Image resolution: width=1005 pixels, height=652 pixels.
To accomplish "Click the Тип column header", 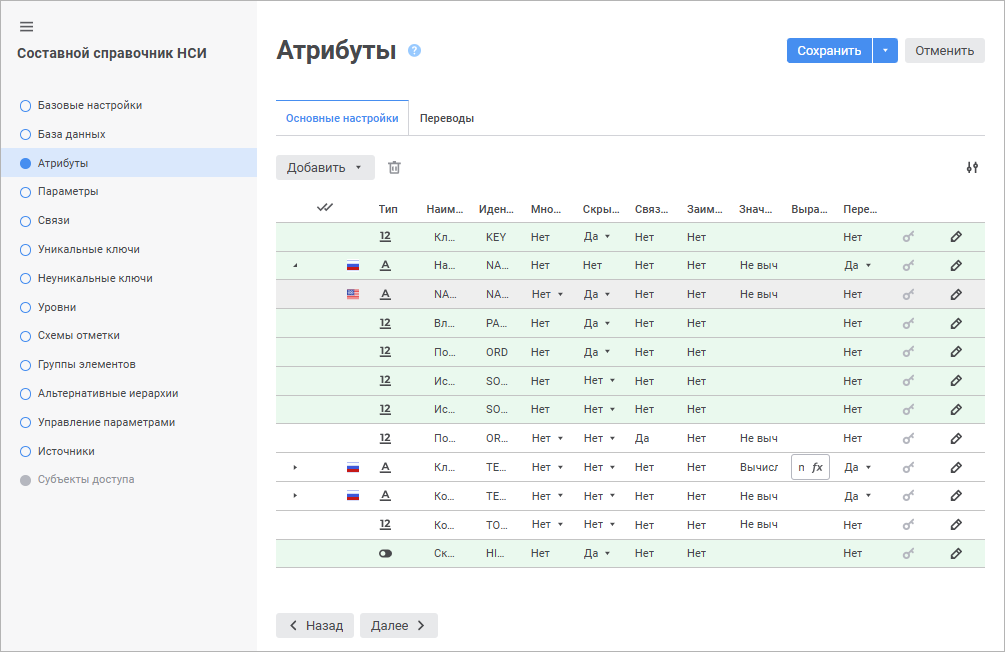I will (388, 209).
